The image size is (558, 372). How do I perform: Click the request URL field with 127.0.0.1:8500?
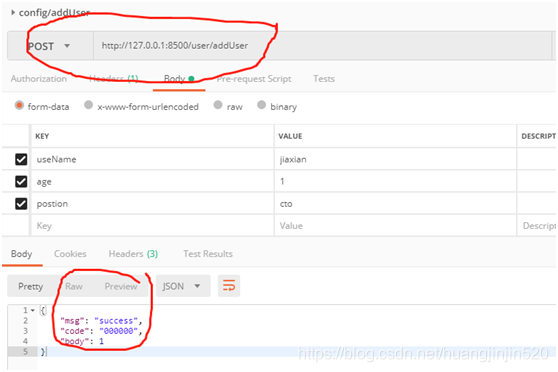click(322, 46)
